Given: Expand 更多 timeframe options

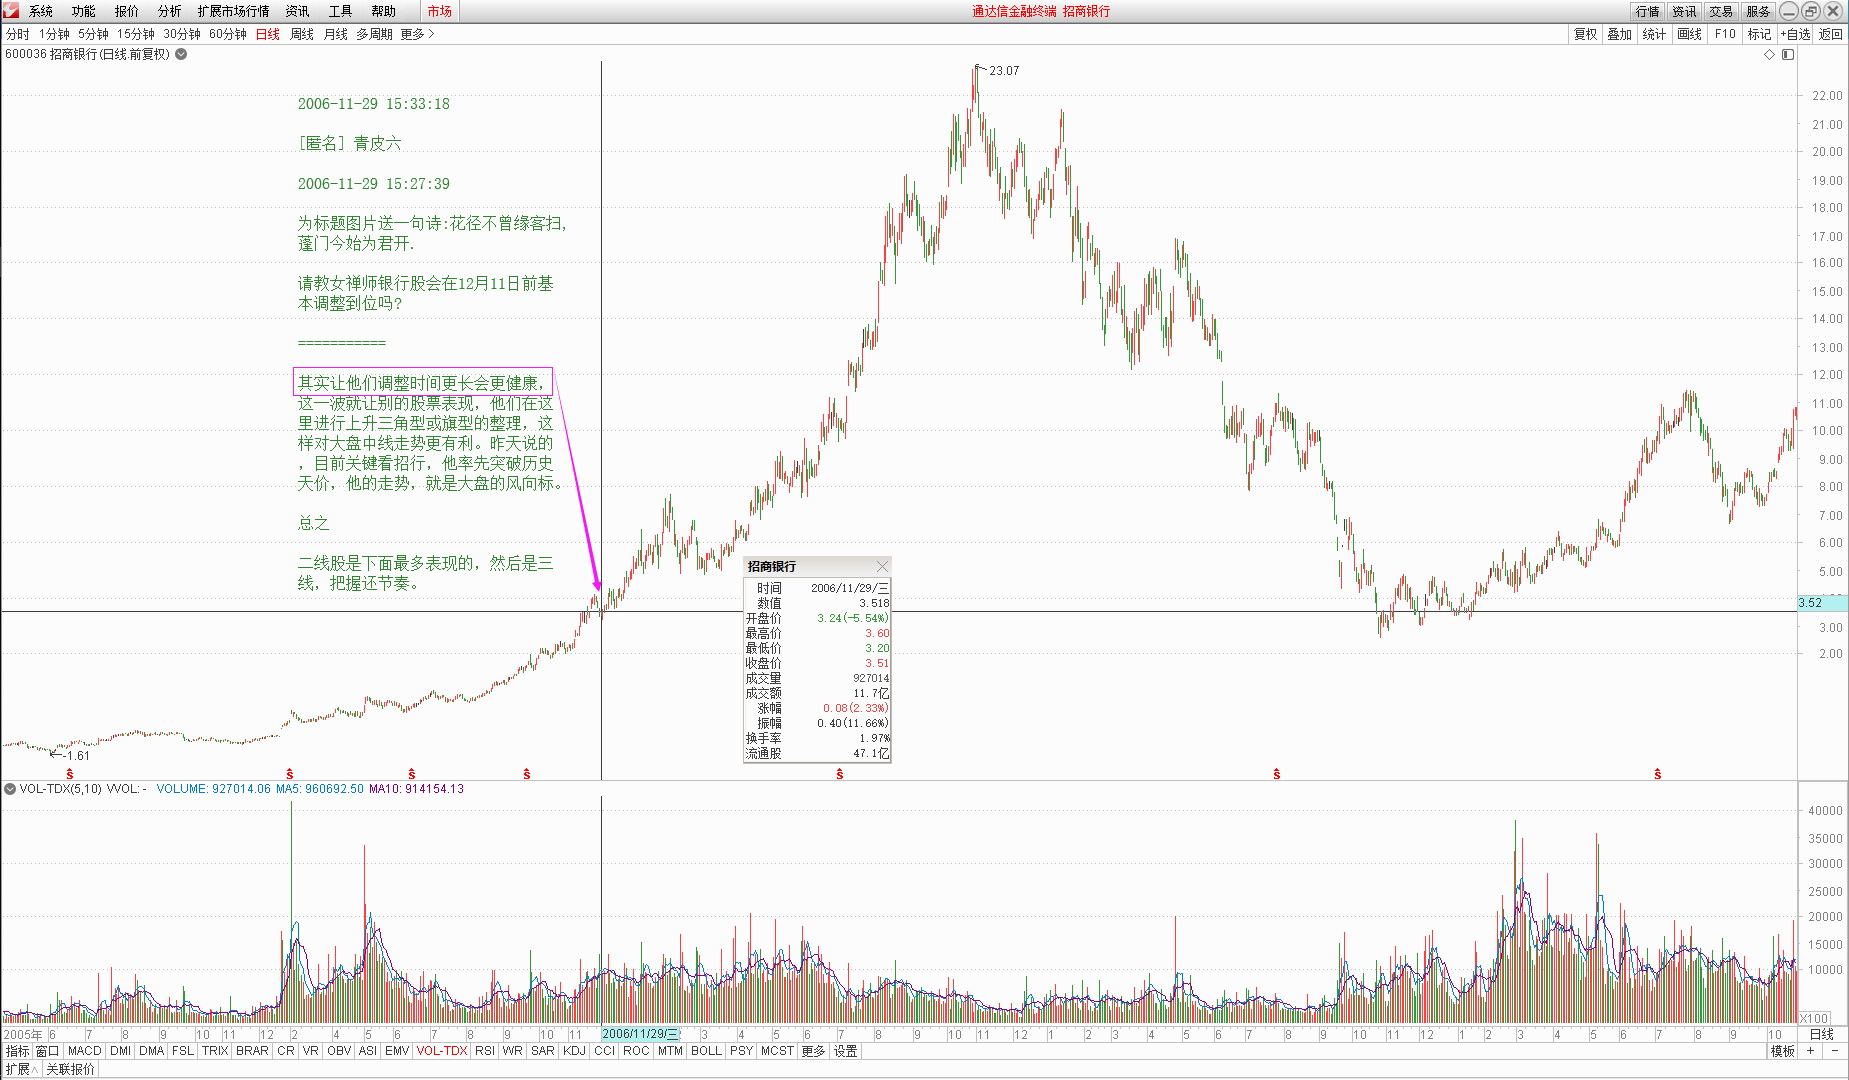Looking at the screenshot, I should point(417,34).
